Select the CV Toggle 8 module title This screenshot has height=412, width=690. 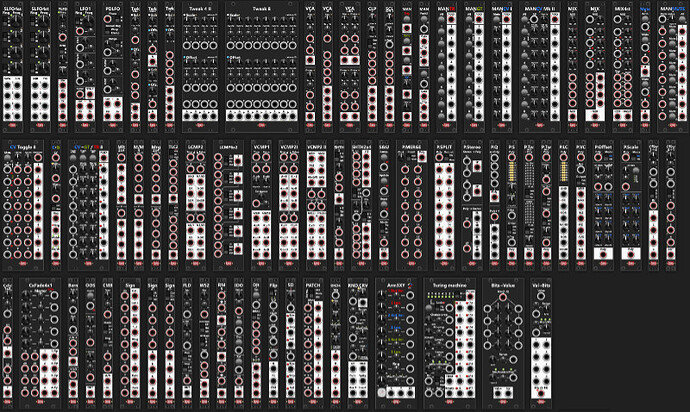(22, 147)
